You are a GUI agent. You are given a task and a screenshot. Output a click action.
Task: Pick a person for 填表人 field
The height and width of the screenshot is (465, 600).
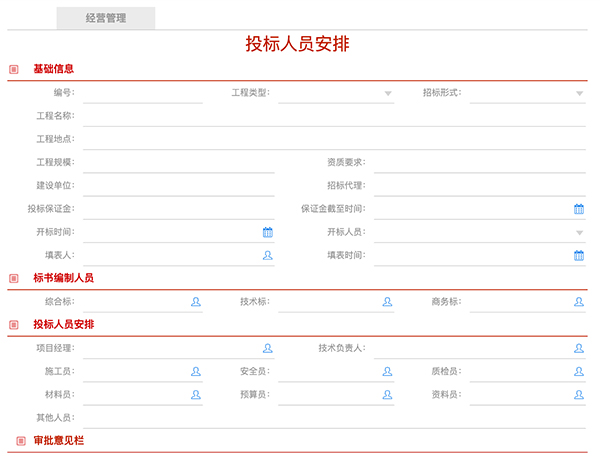[x=267, y=255]
